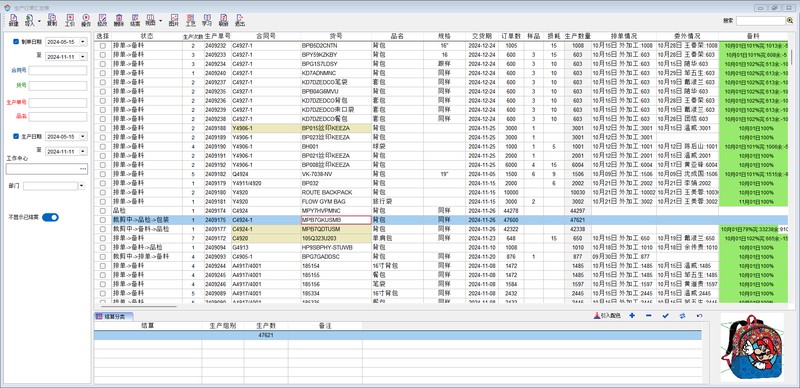Open the 生产日期 start date dropdown
The image size is (800, 388).
point(83,136)
